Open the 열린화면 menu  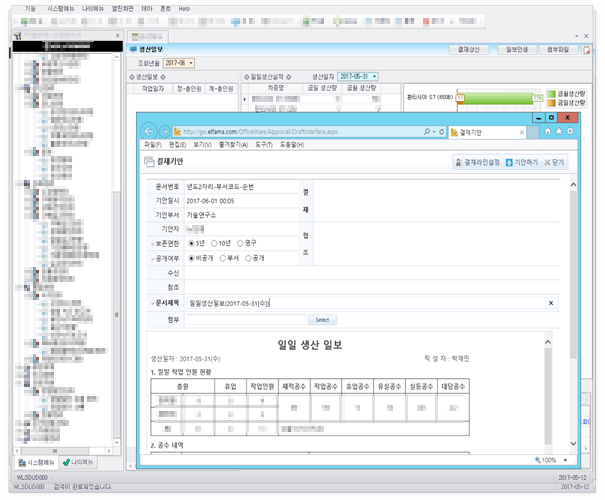click(122, 8)
